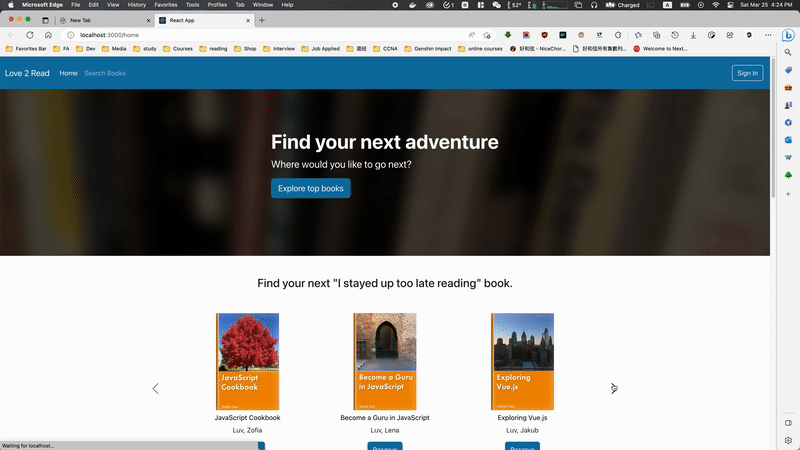
Task: Show next books with right carousel arrow
Action: coord(614,389)
